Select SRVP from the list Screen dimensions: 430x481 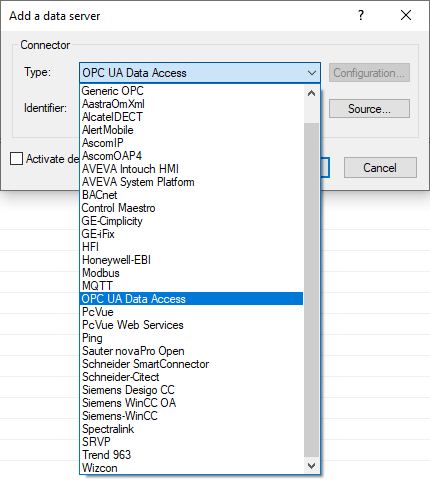pyautogui.click(x=192, y=442)
